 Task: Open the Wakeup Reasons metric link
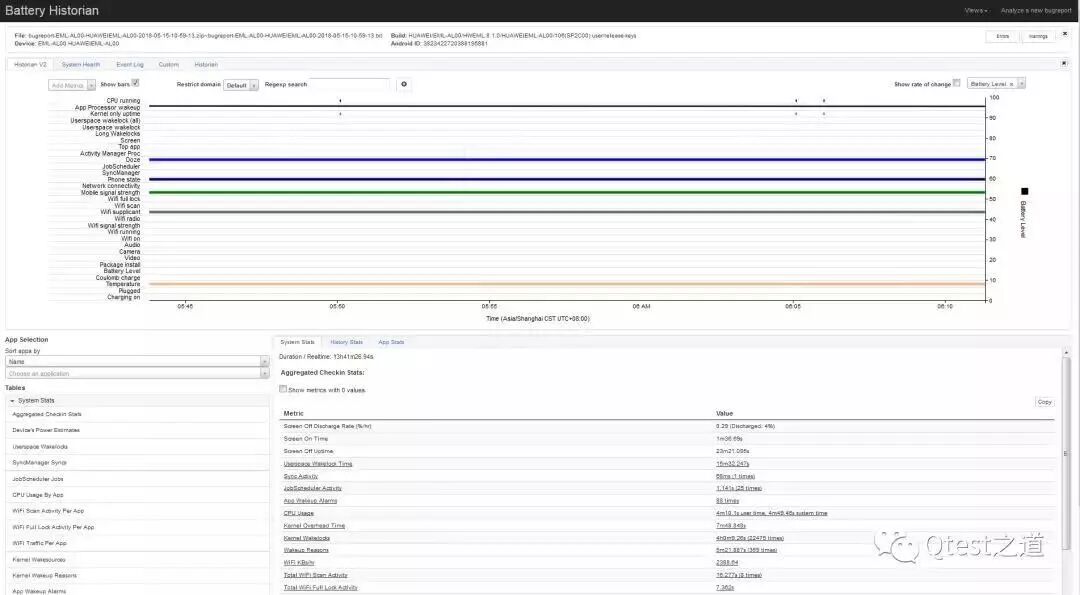pyautogui.click(x=306, y=550)
